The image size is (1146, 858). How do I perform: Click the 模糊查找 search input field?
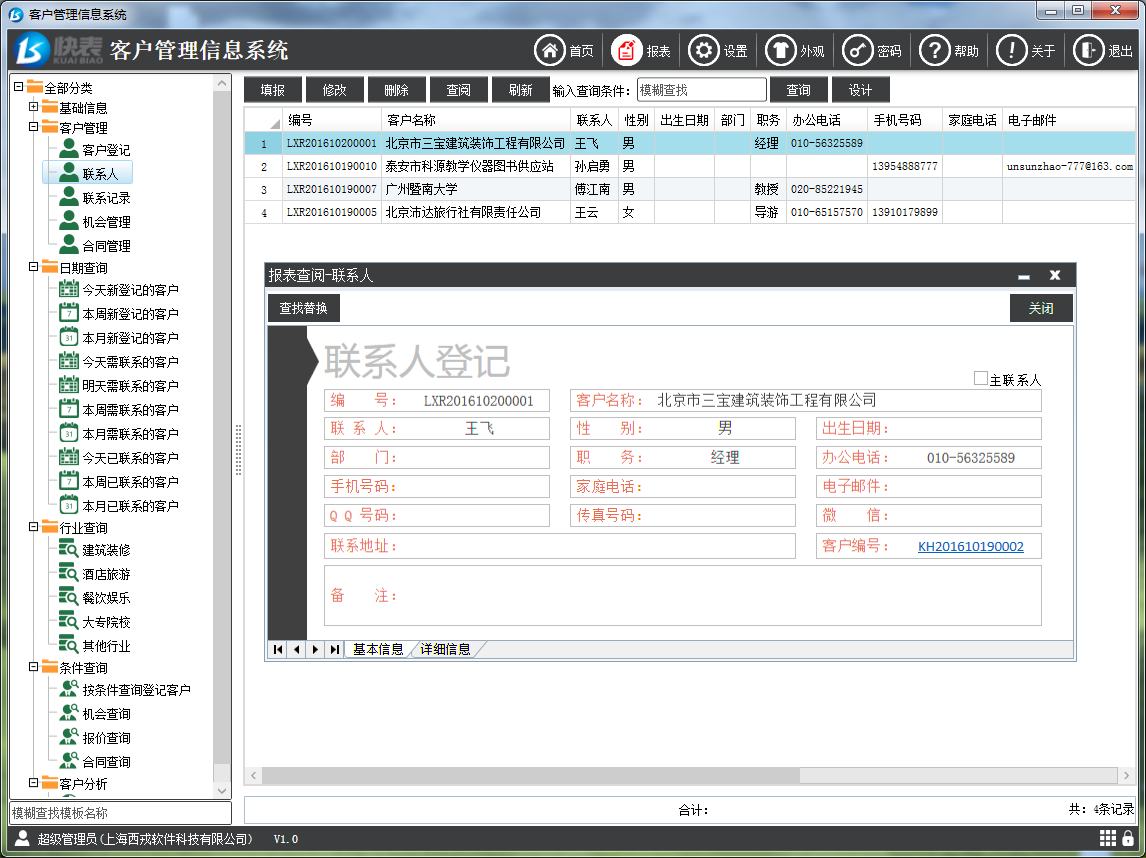(x=701, y=90)
